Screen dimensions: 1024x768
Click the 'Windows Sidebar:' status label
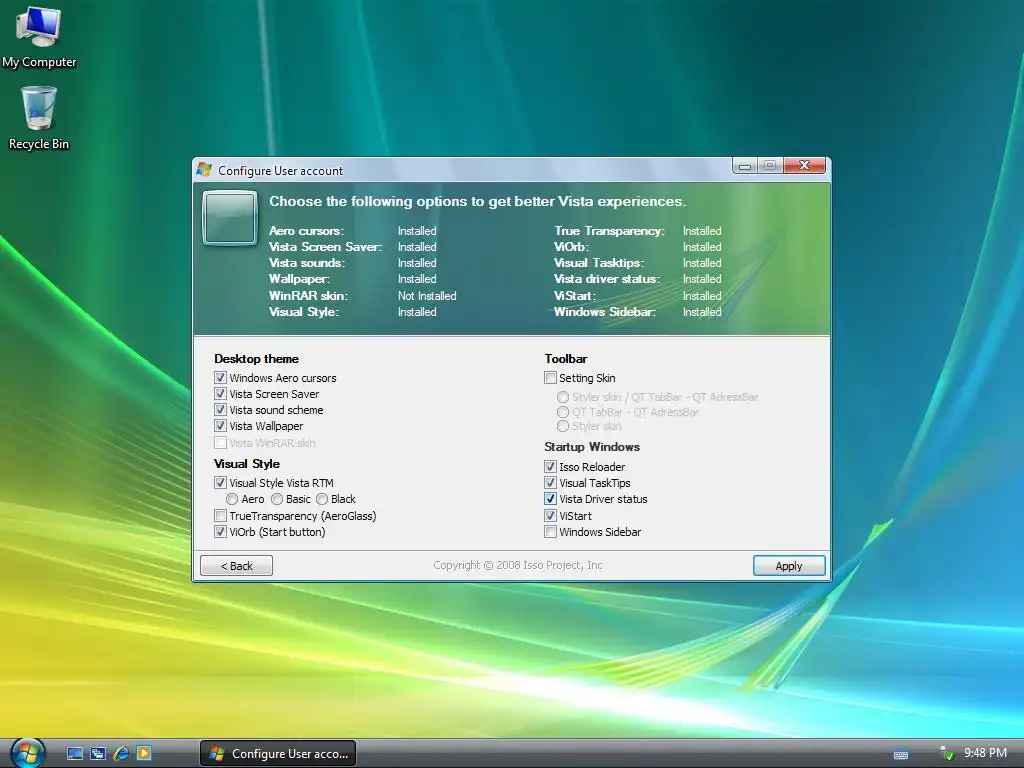tap(605, 312)
